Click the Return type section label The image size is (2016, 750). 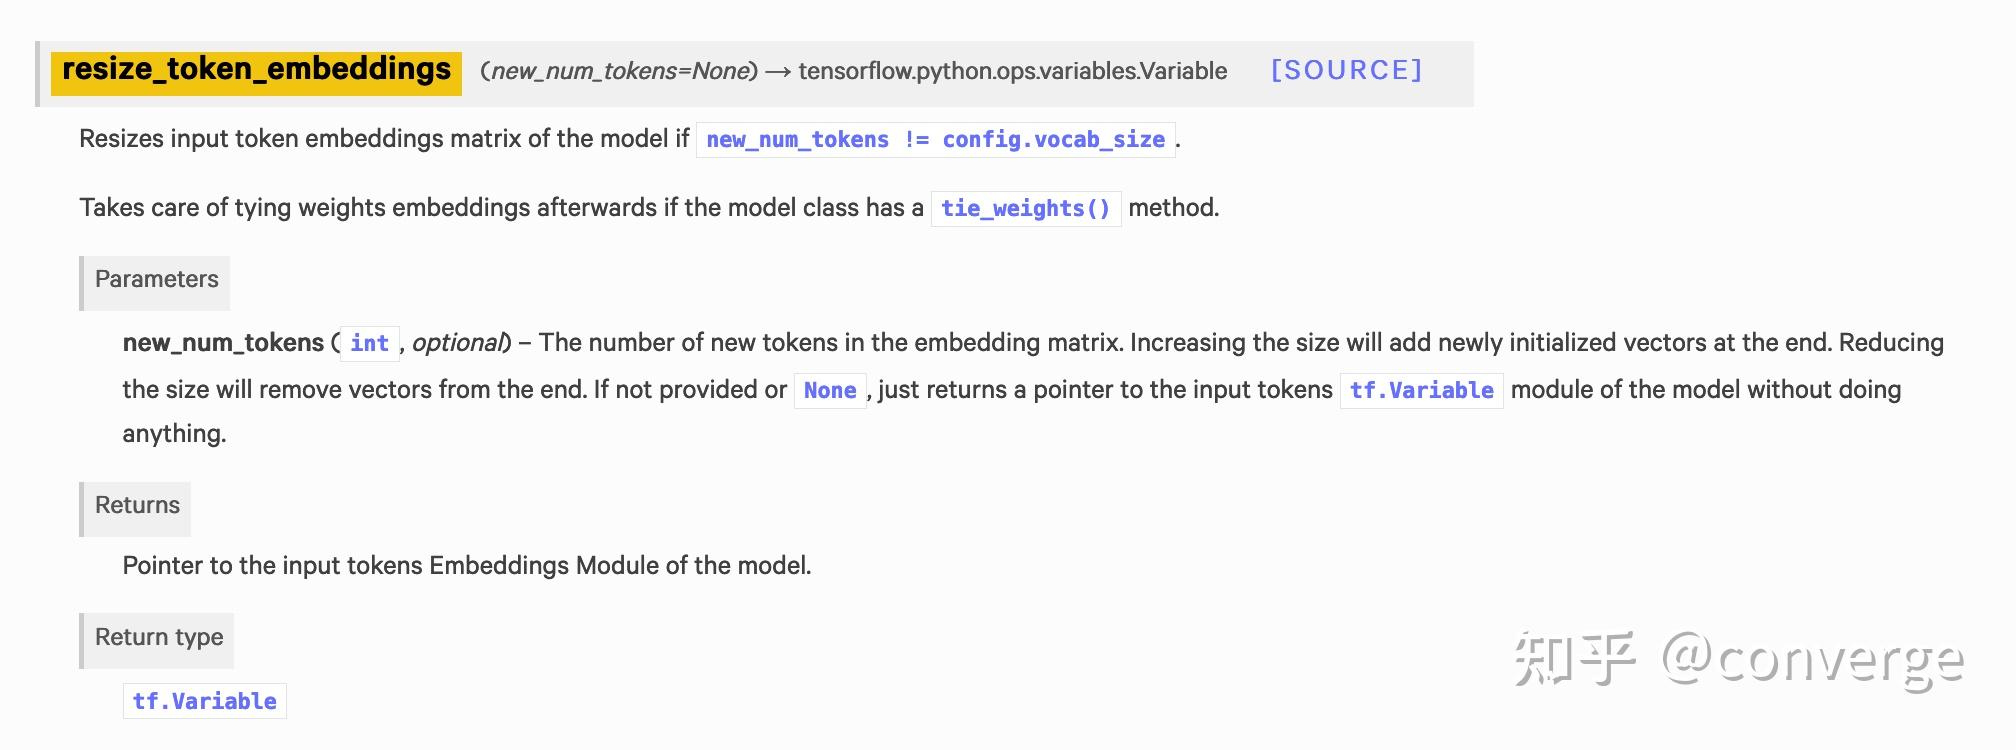click(158, 638)
